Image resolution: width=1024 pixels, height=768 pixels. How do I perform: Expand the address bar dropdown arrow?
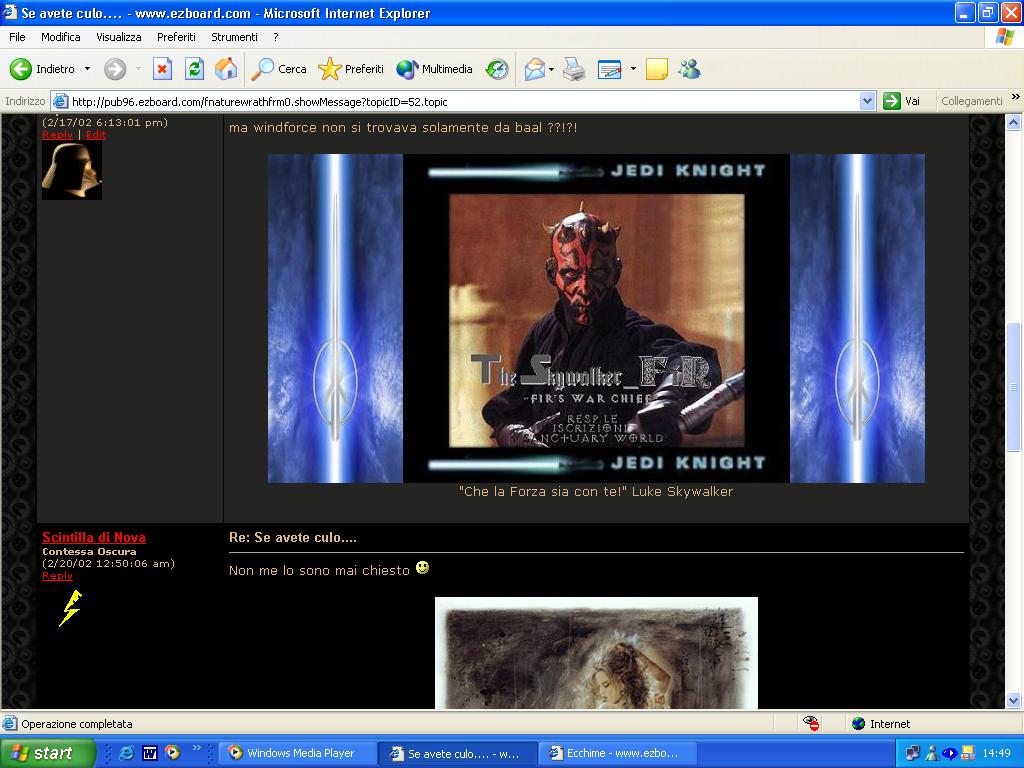[x=867, y=101]
